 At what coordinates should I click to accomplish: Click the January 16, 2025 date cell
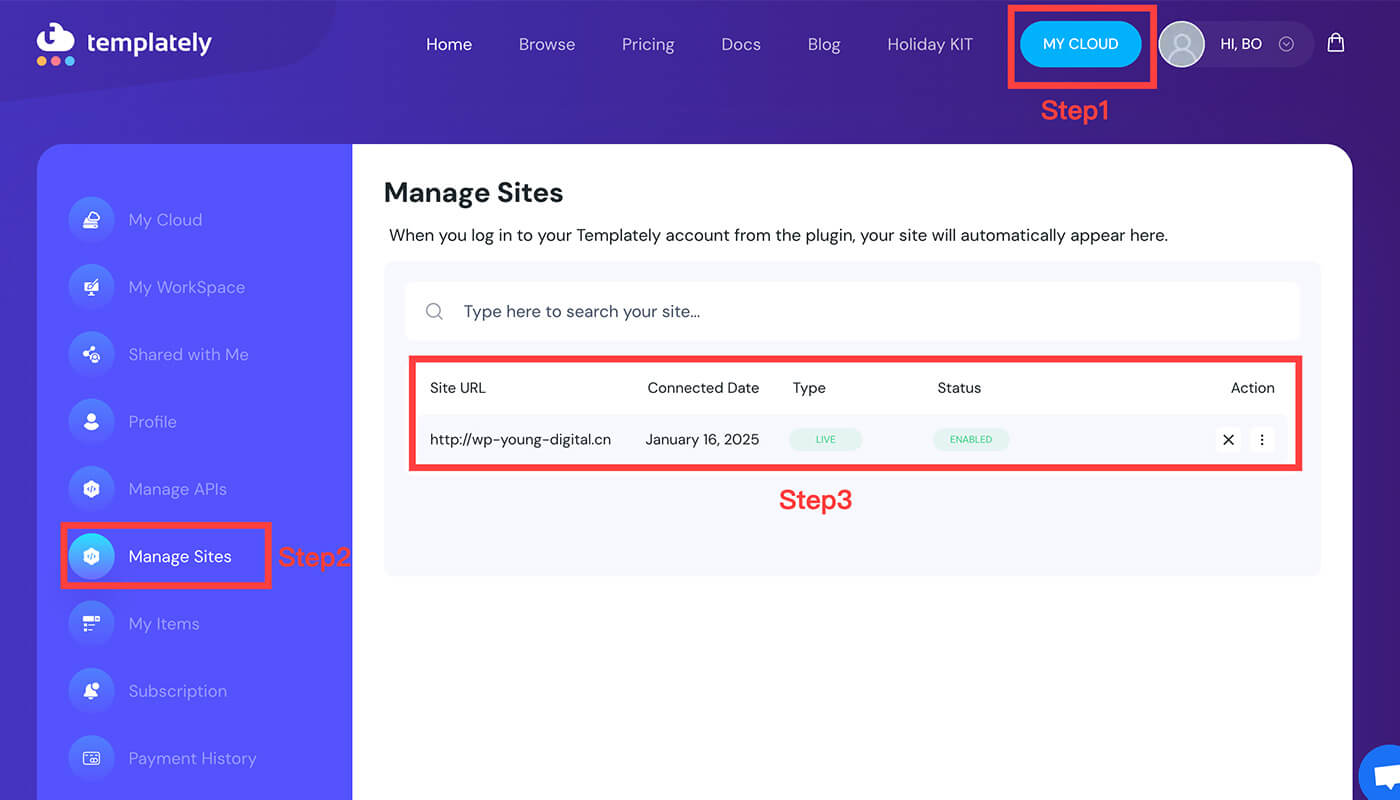(x=702, y=439)
